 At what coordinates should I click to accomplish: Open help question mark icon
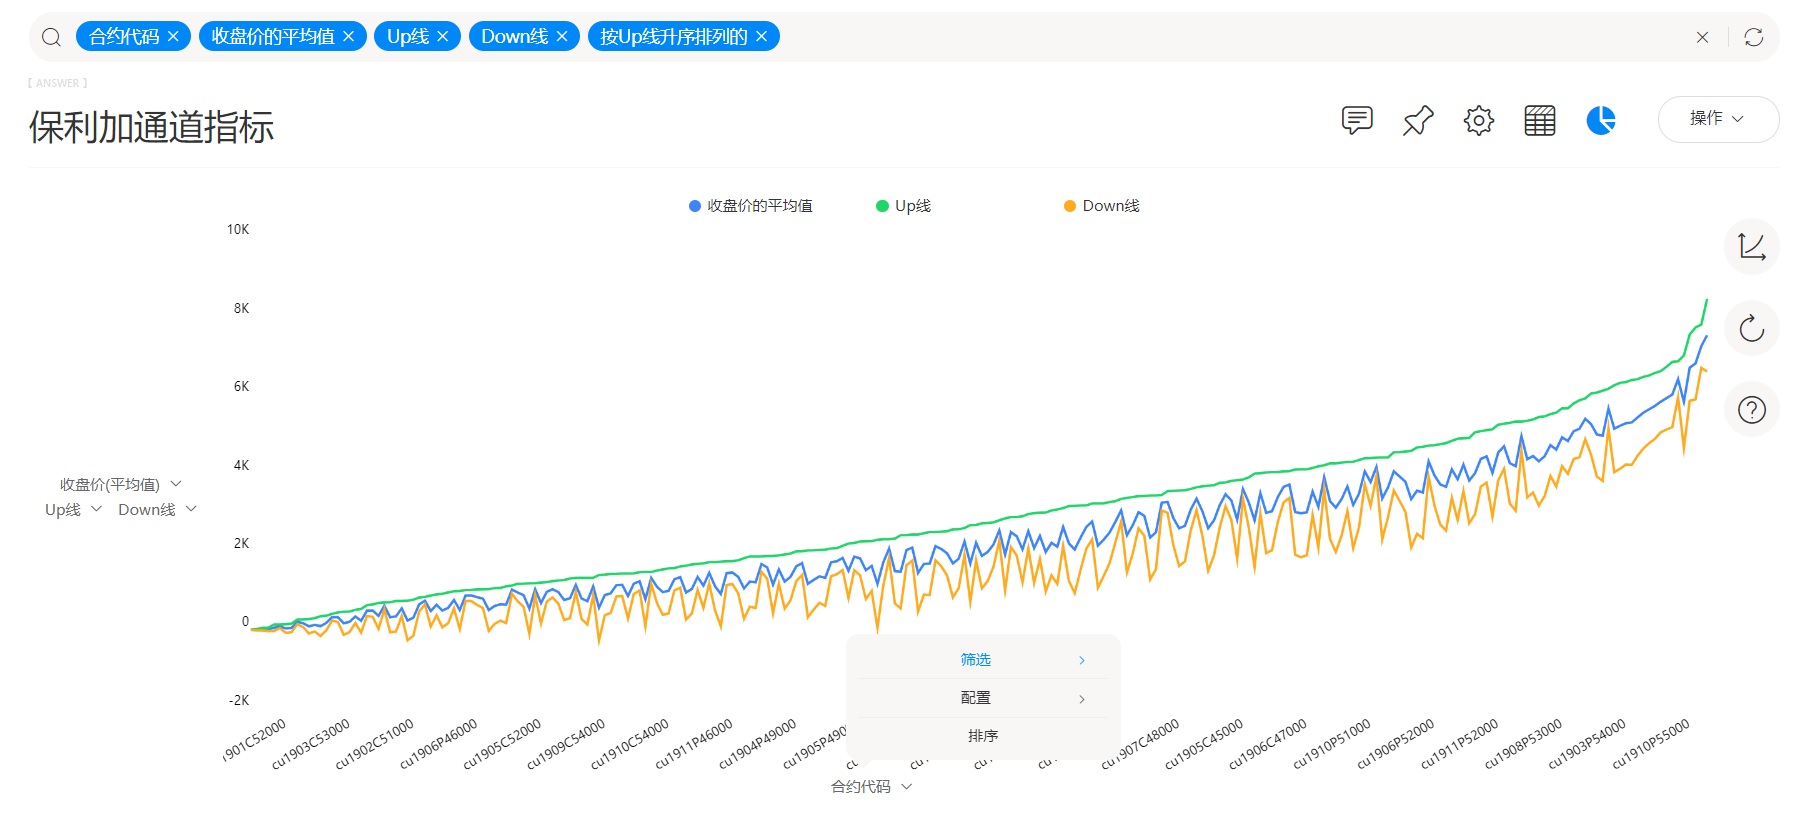click(1752, 409)
